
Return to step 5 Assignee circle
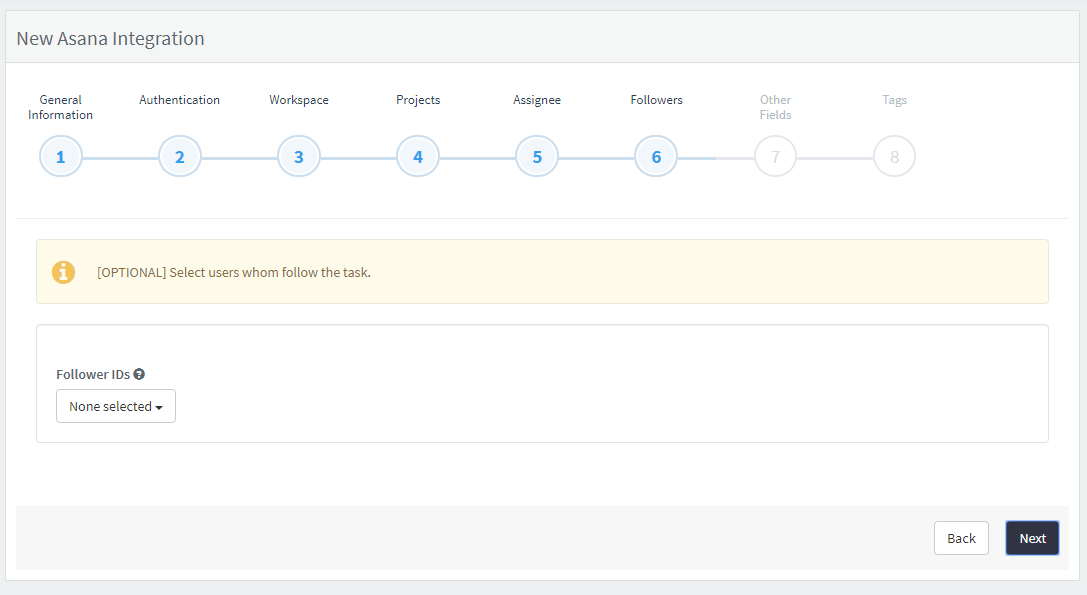[x=537, y=157]
